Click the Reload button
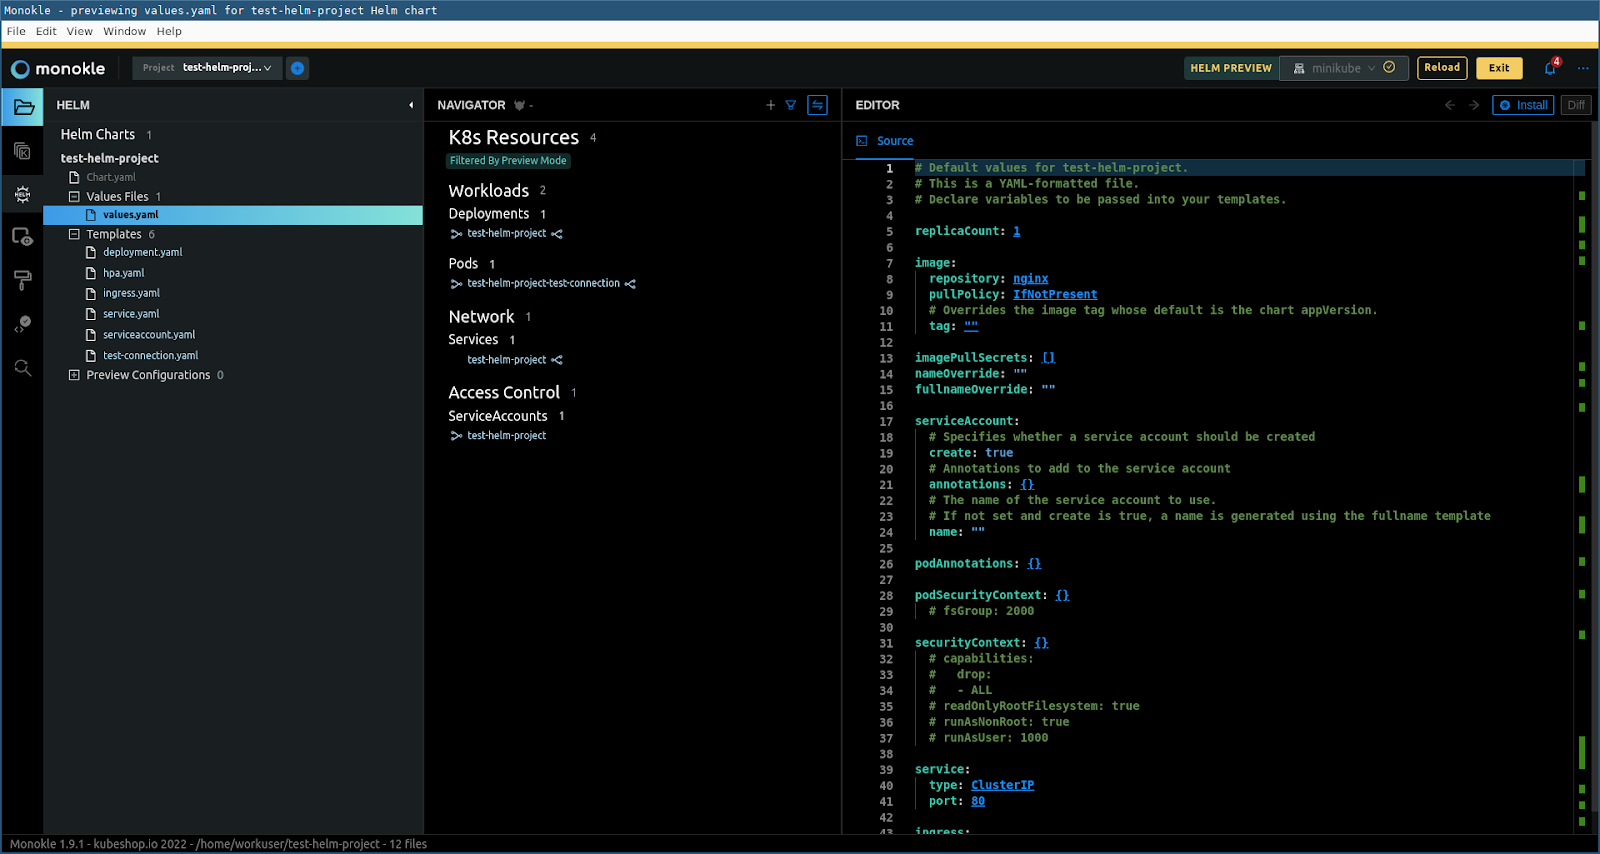This screenshot has width=1600, height=854. coord(1441,68)
